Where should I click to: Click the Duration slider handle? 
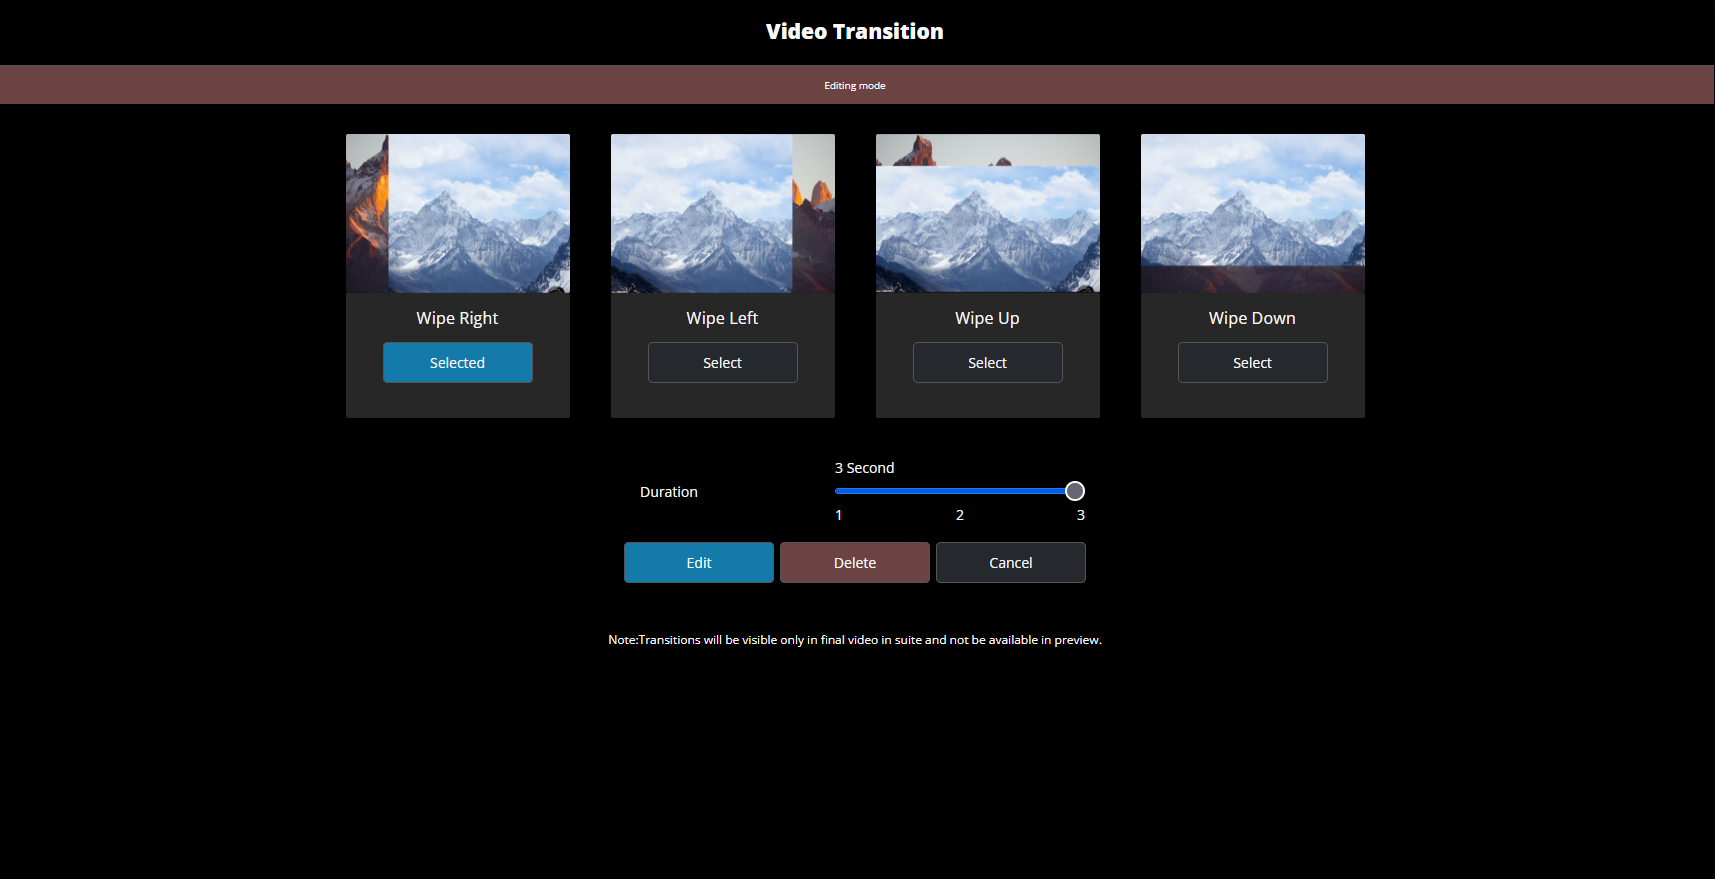[x=1074, y=491]
